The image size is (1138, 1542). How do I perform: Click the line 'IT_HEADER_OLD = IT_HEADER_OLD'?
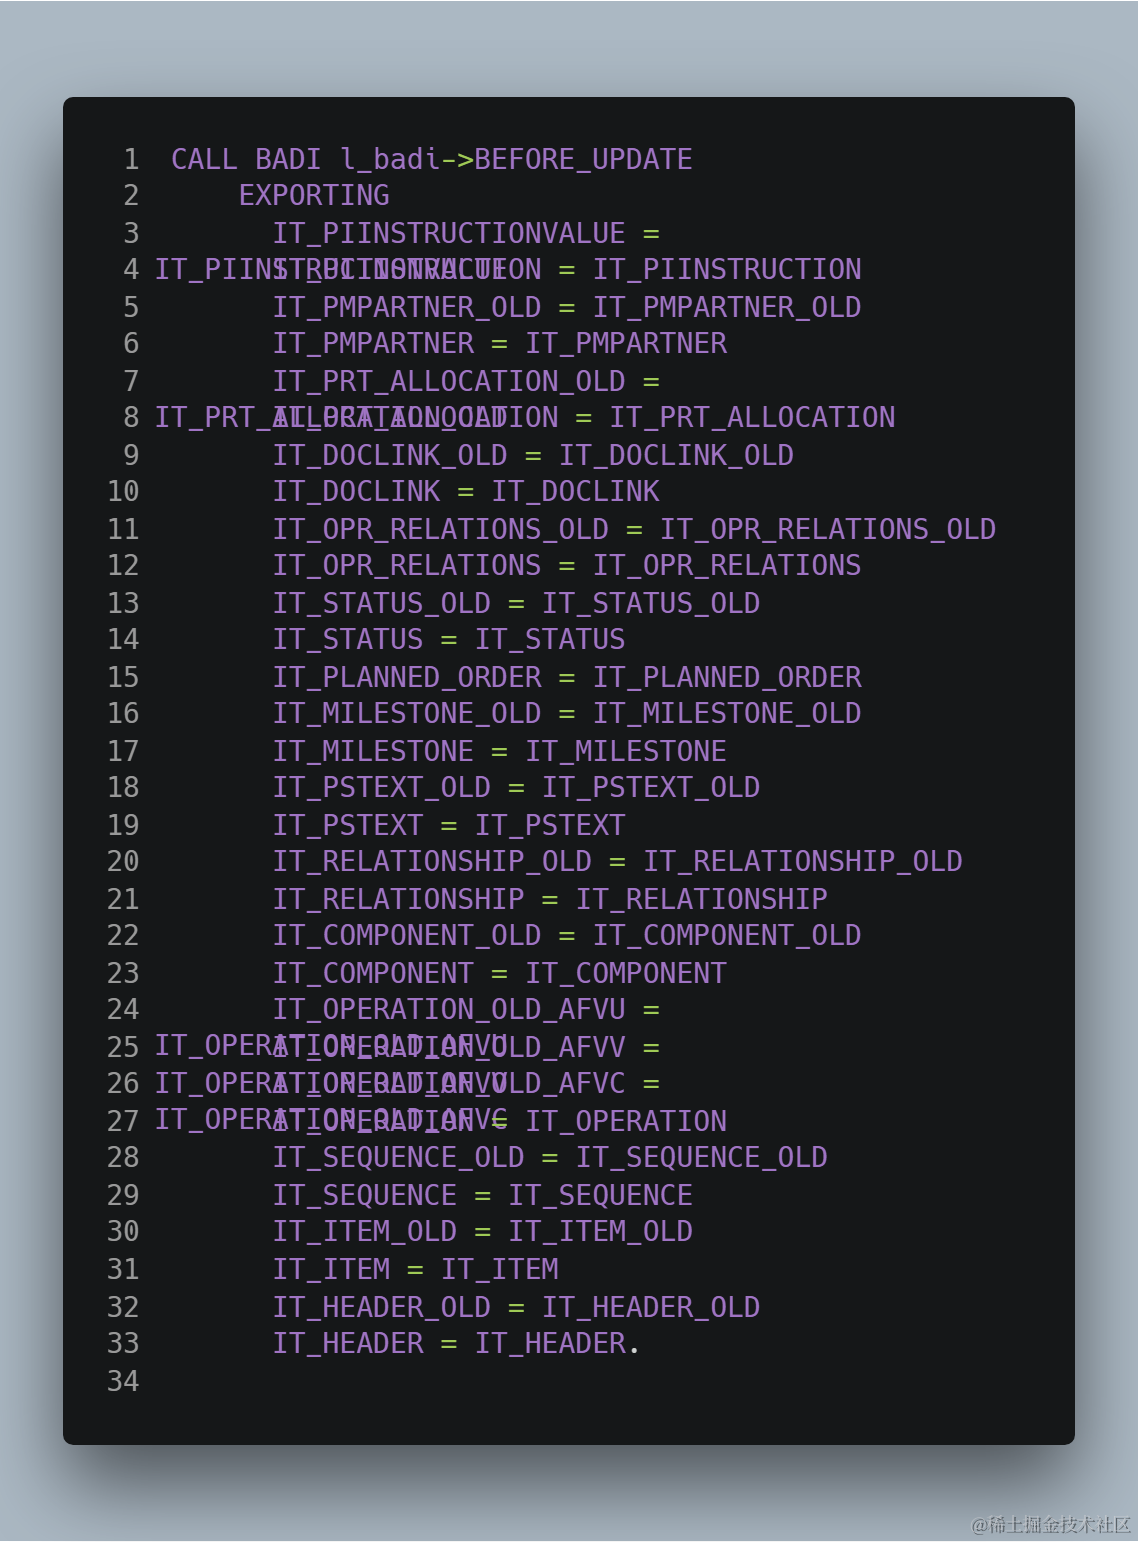coord(516,1307)
